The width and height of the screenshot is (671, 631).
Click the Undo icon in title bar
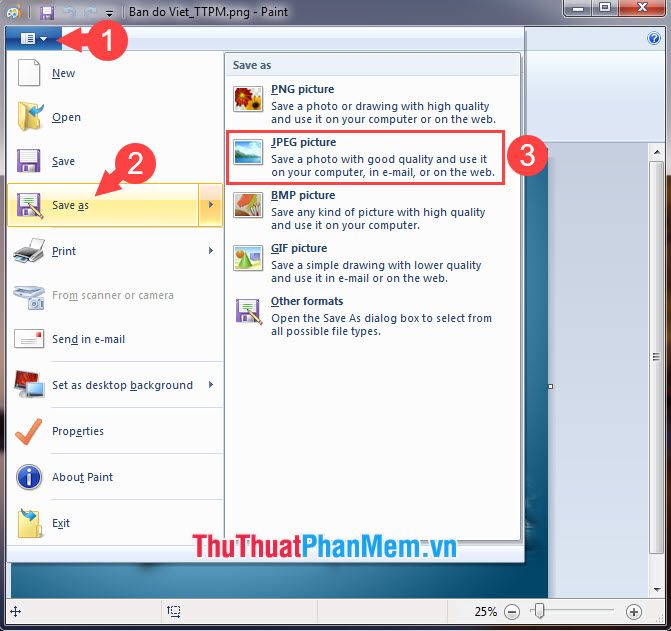pos(70,12)
